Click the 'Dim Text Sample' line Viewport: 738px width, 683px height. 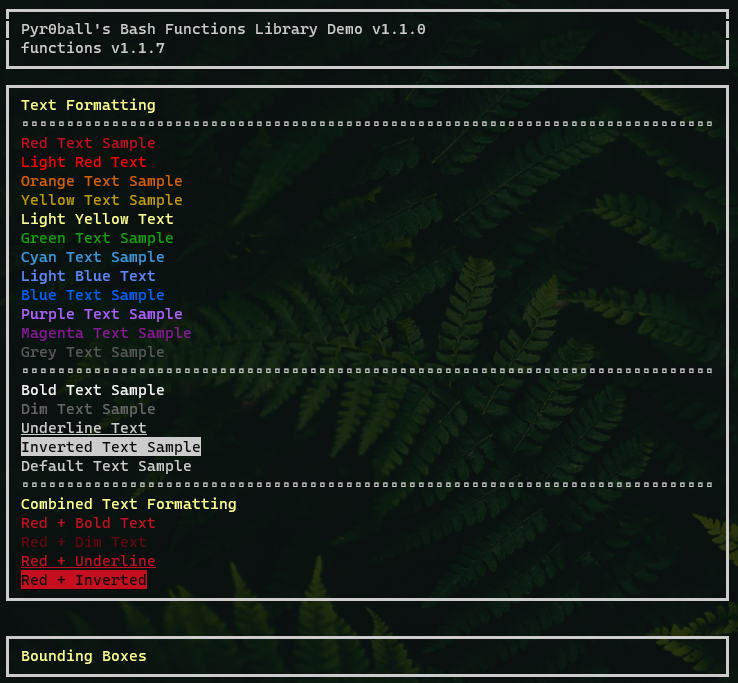pos(88,409)
